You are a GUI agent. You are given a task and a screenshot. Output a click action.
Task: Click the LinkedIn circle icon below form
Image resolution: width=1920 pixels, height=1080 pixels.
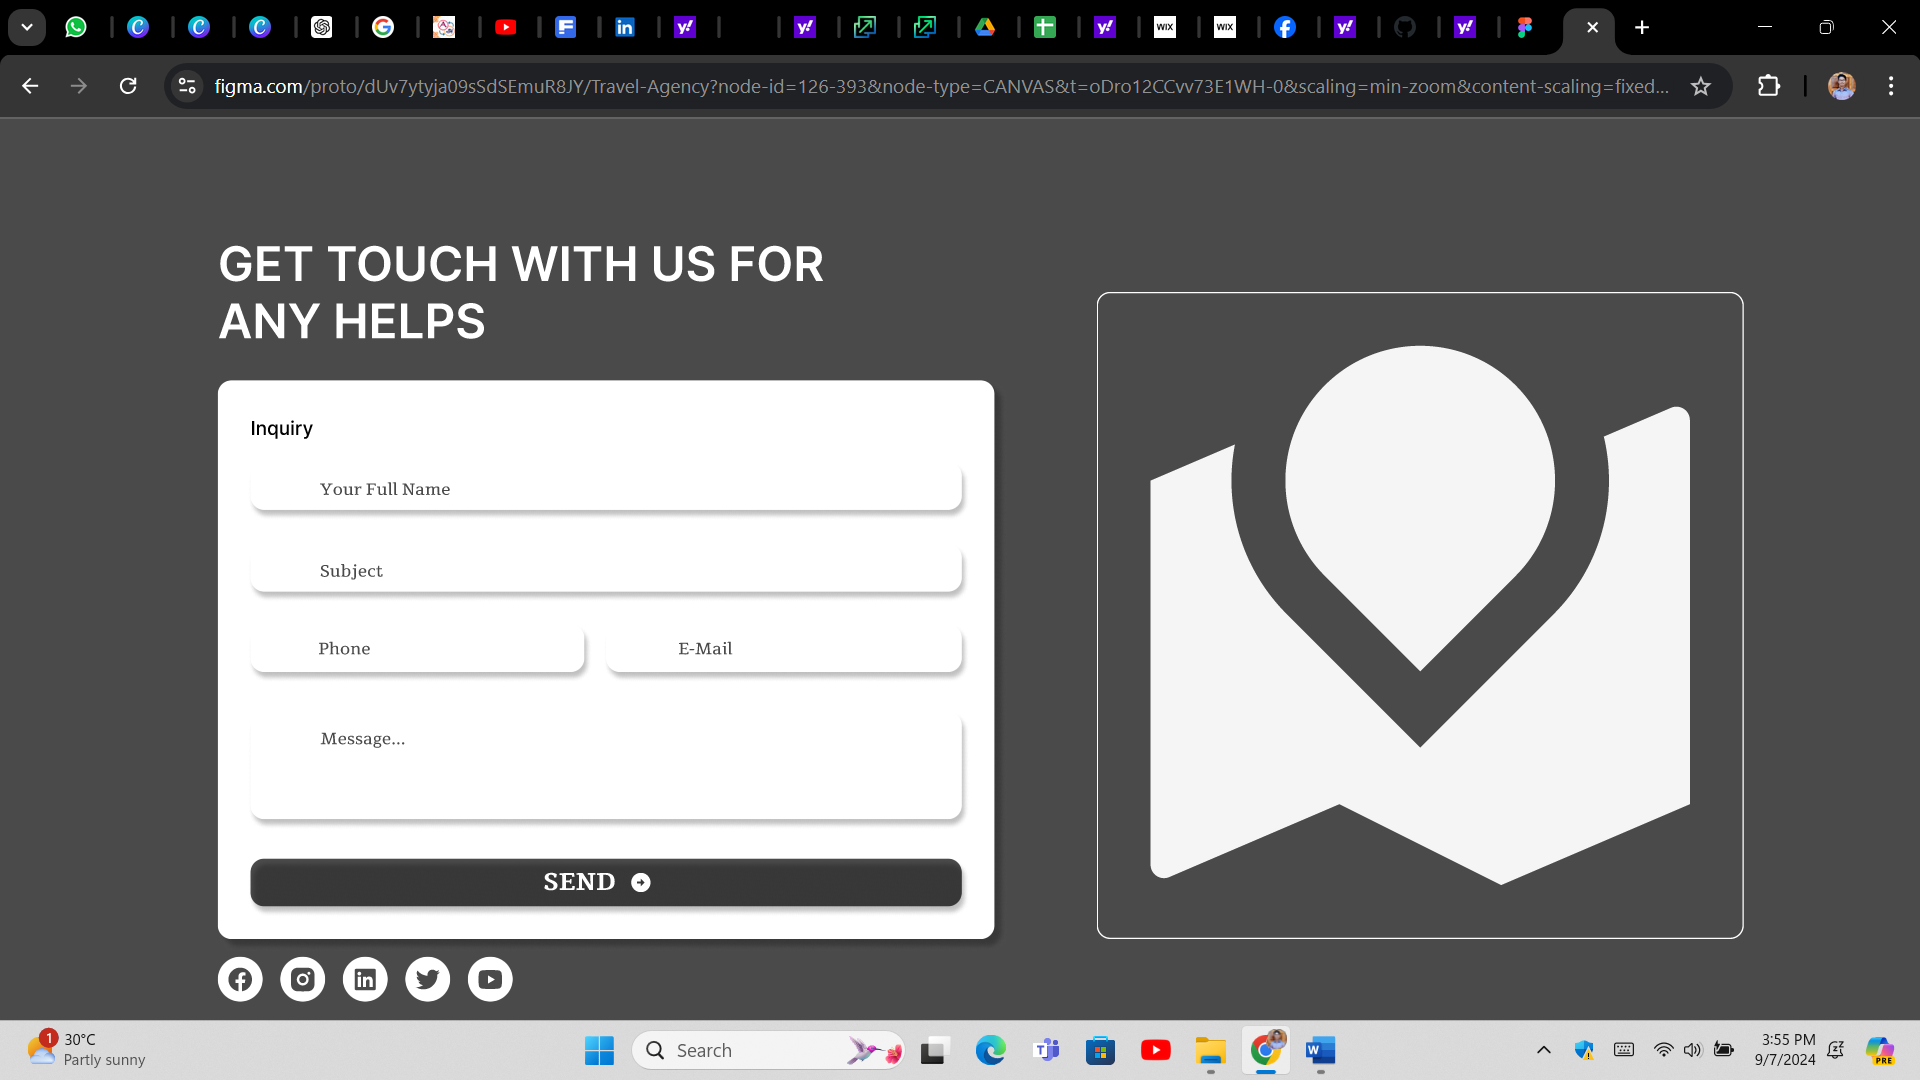365,979
